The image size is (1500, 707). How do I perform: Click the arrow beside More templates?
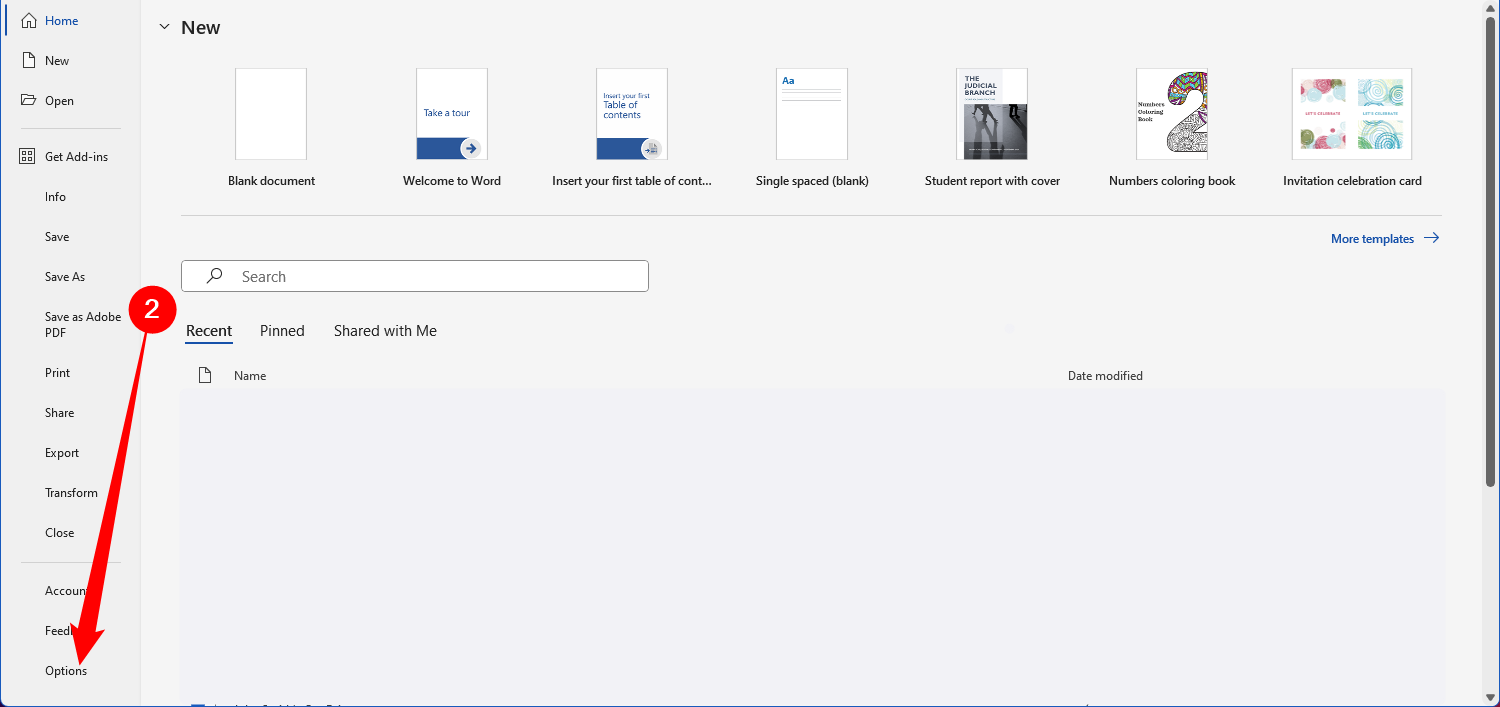(x=1431, y=239)
